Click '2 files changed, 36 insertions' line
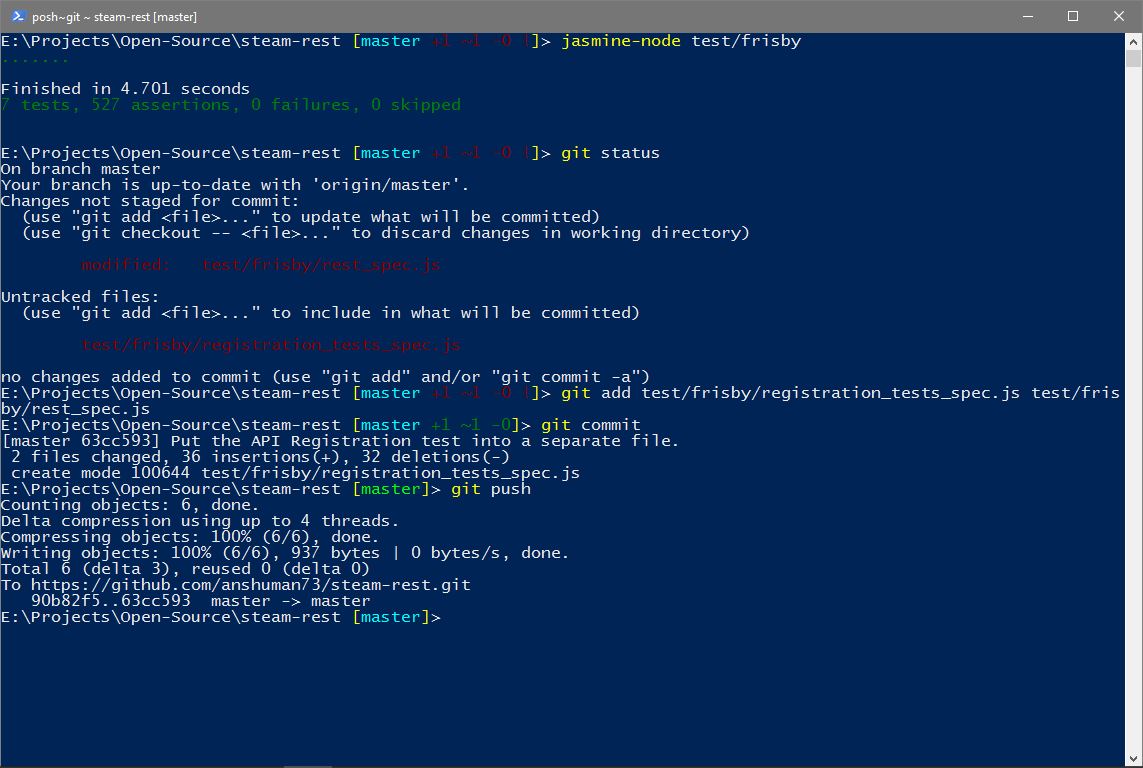1143x768 pixels. coord(260,457)
